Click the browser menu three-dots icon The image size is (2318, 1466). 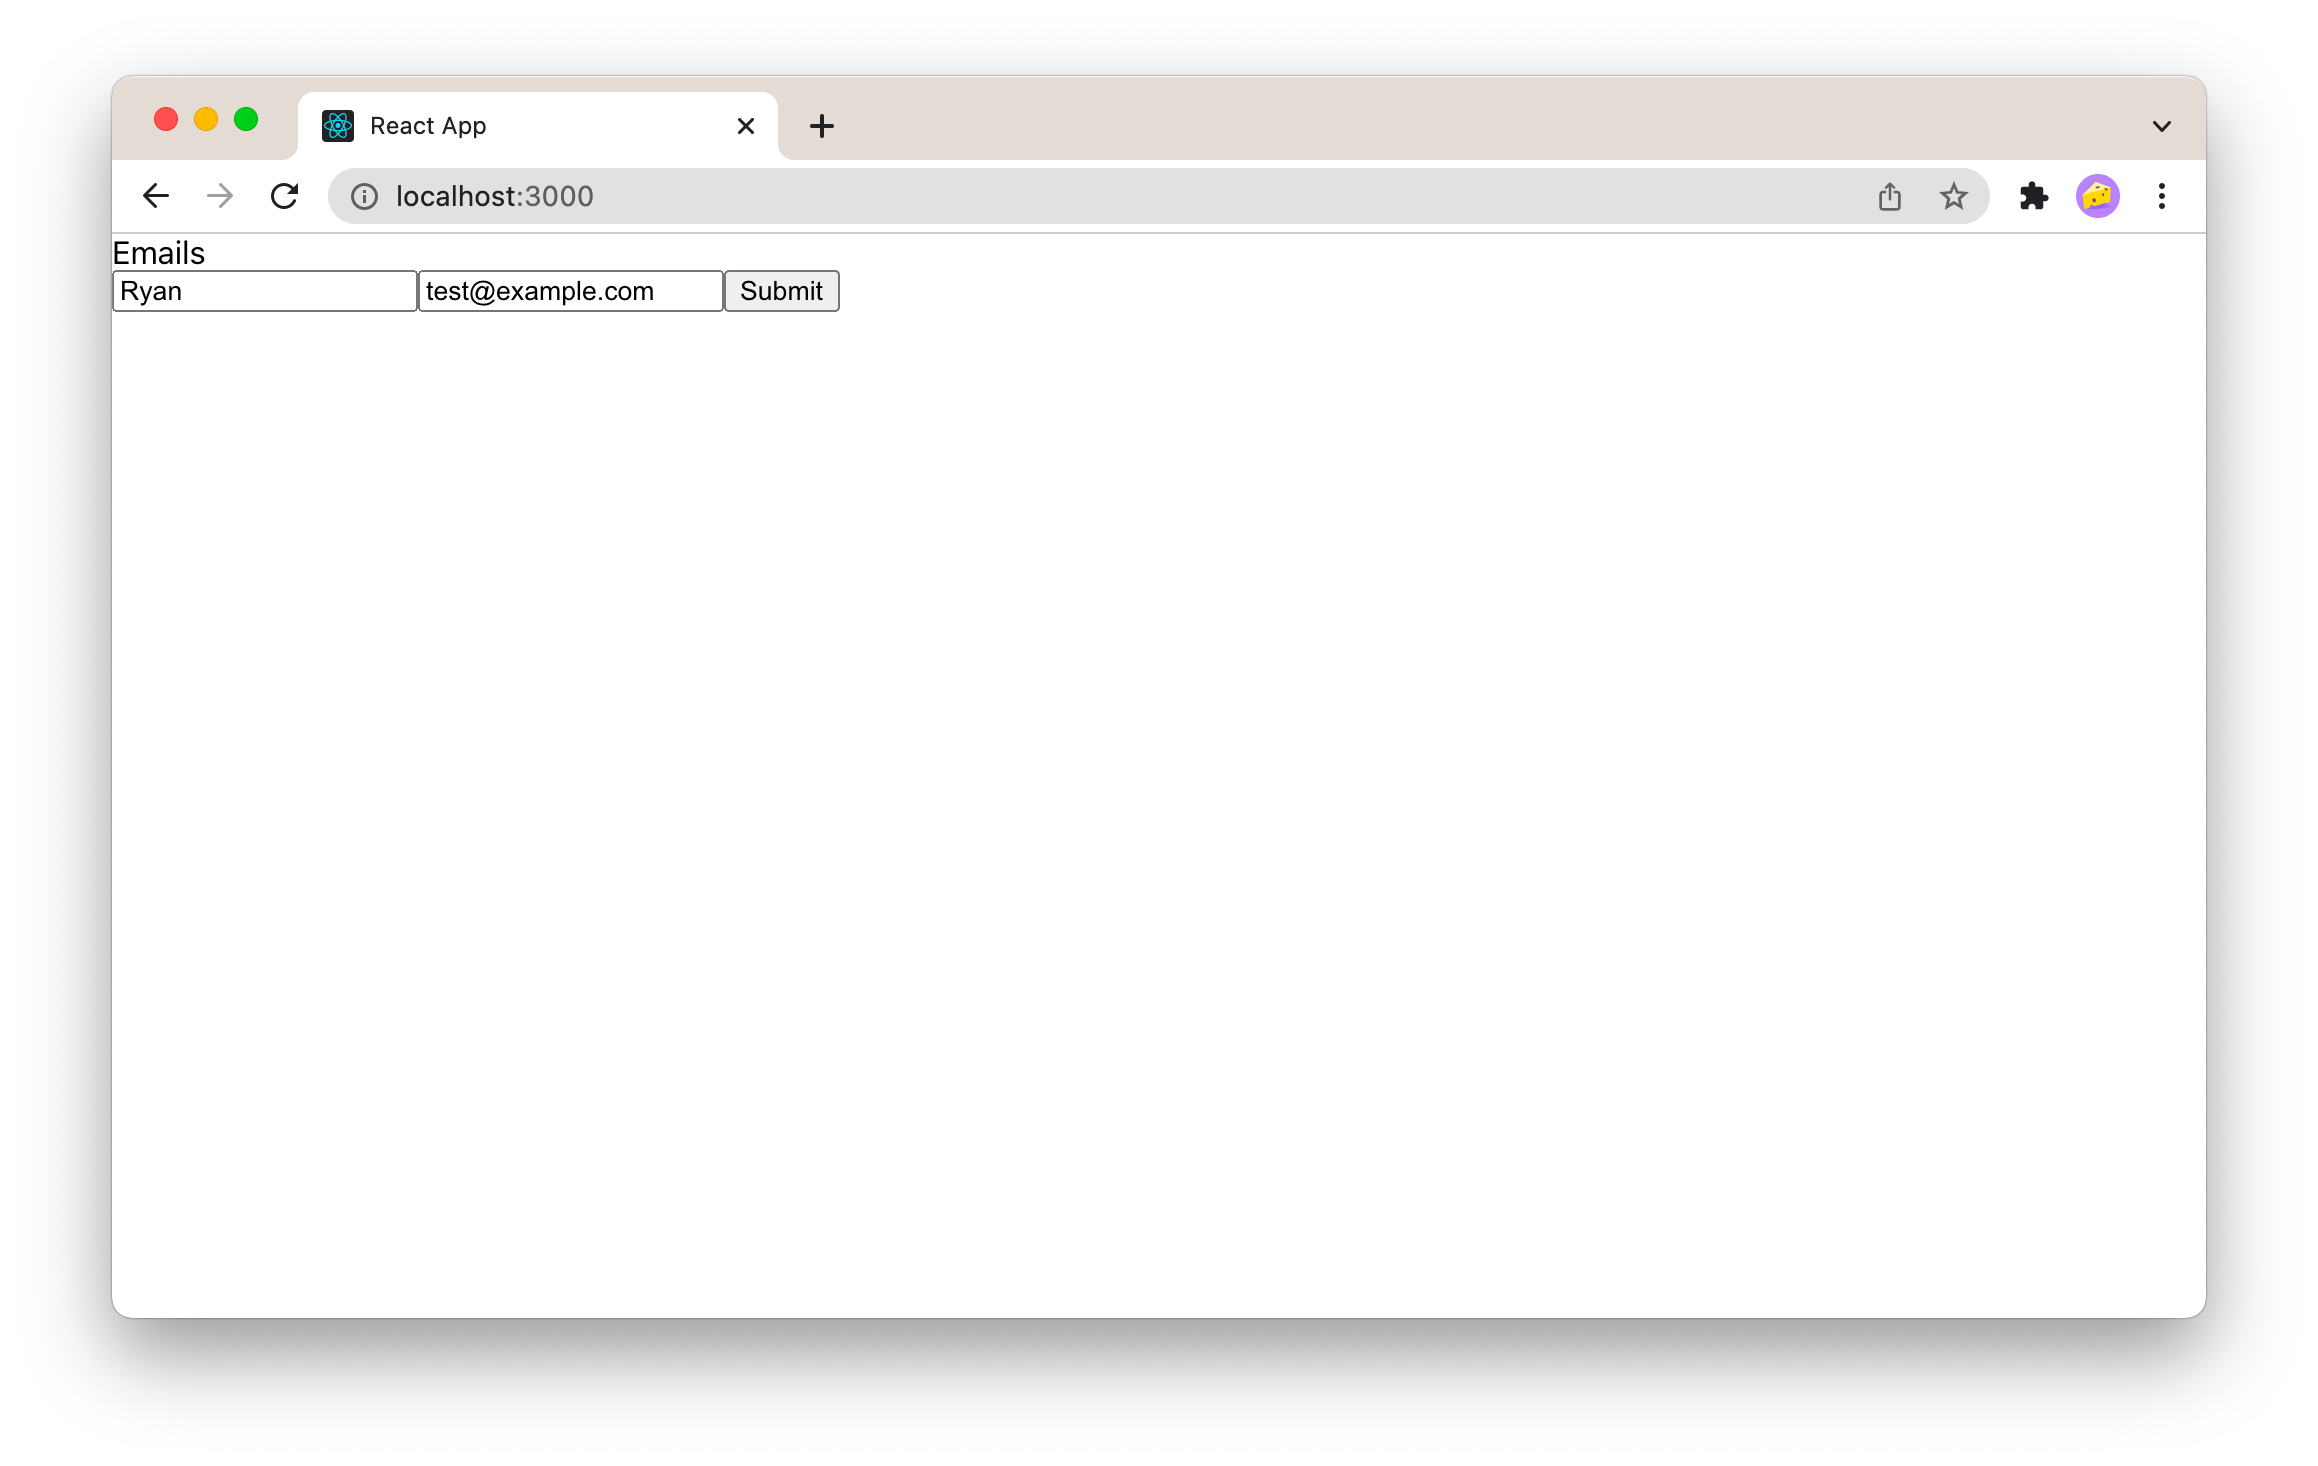click(x=2163, y=196)
